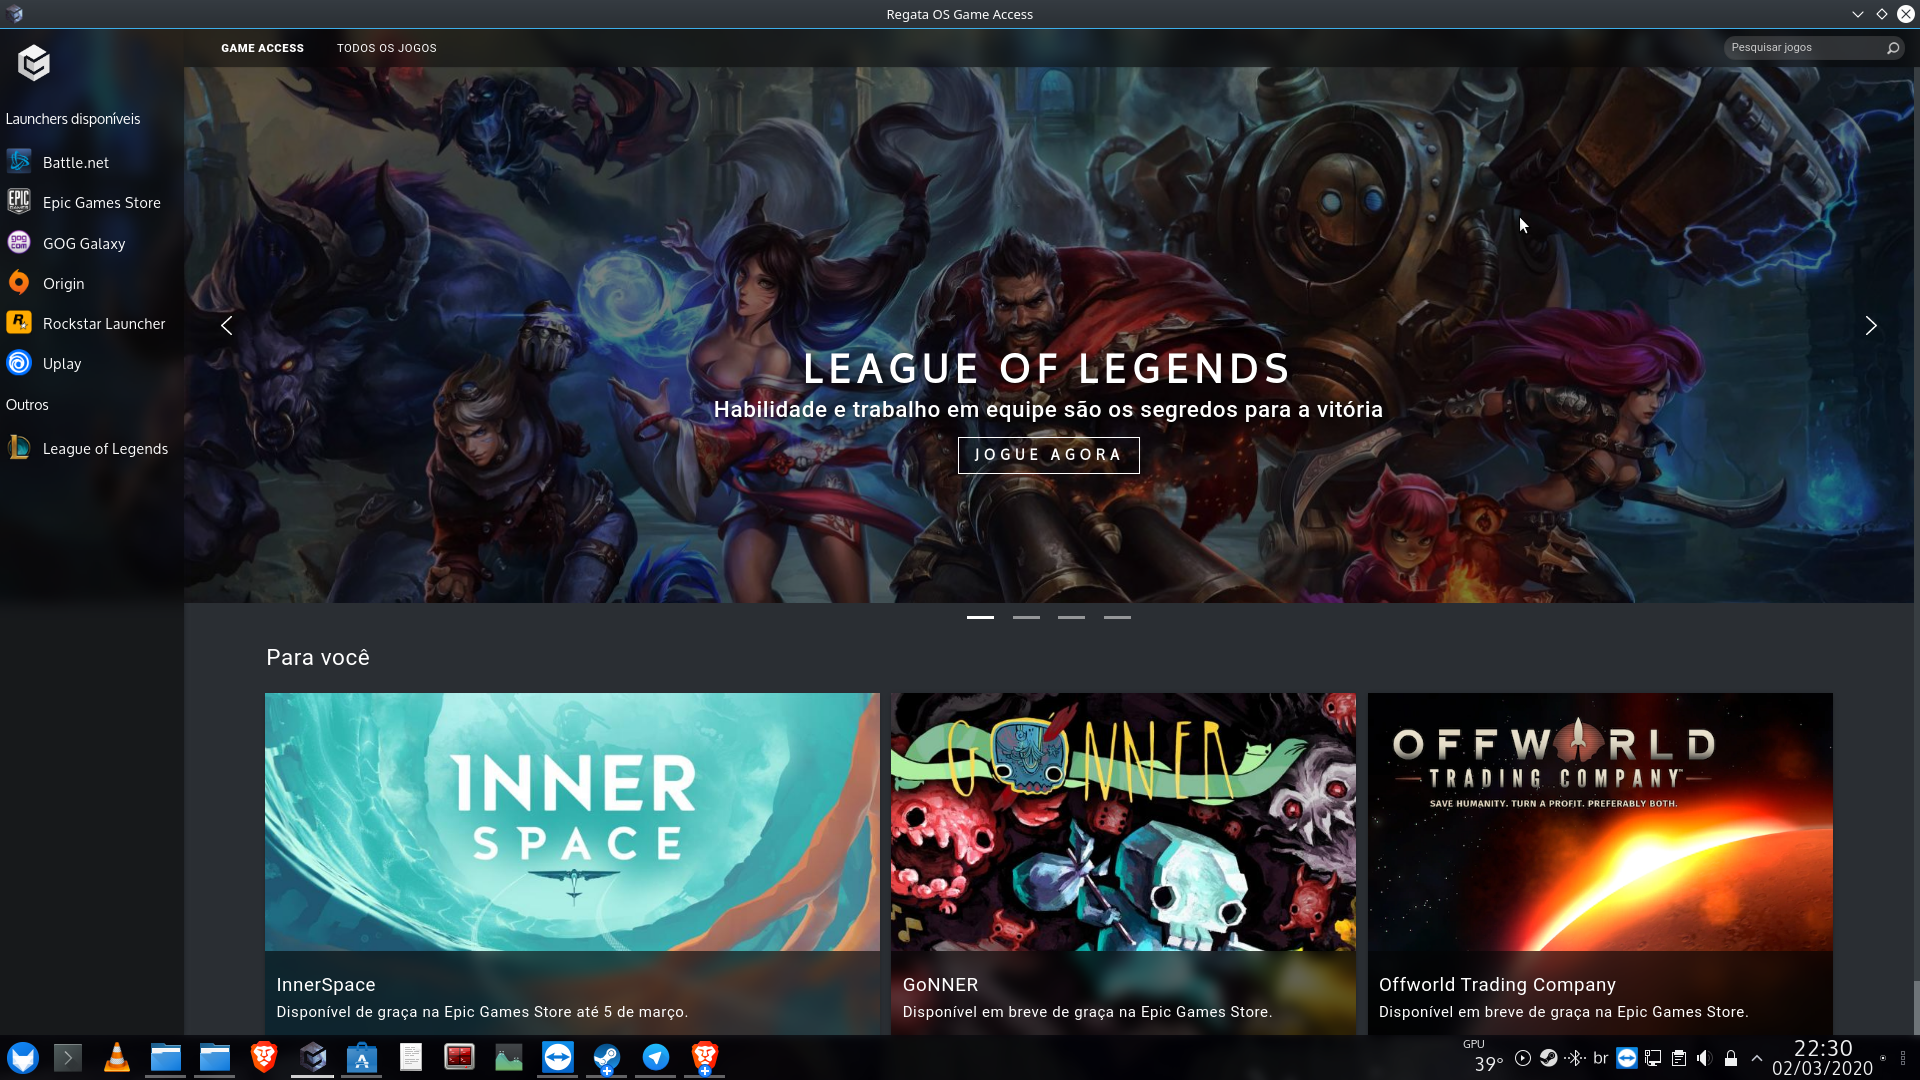This screenshot has width=1920, height=1080.
Task: Open the Regata OS application menu
Action: tap(23, 1057)
